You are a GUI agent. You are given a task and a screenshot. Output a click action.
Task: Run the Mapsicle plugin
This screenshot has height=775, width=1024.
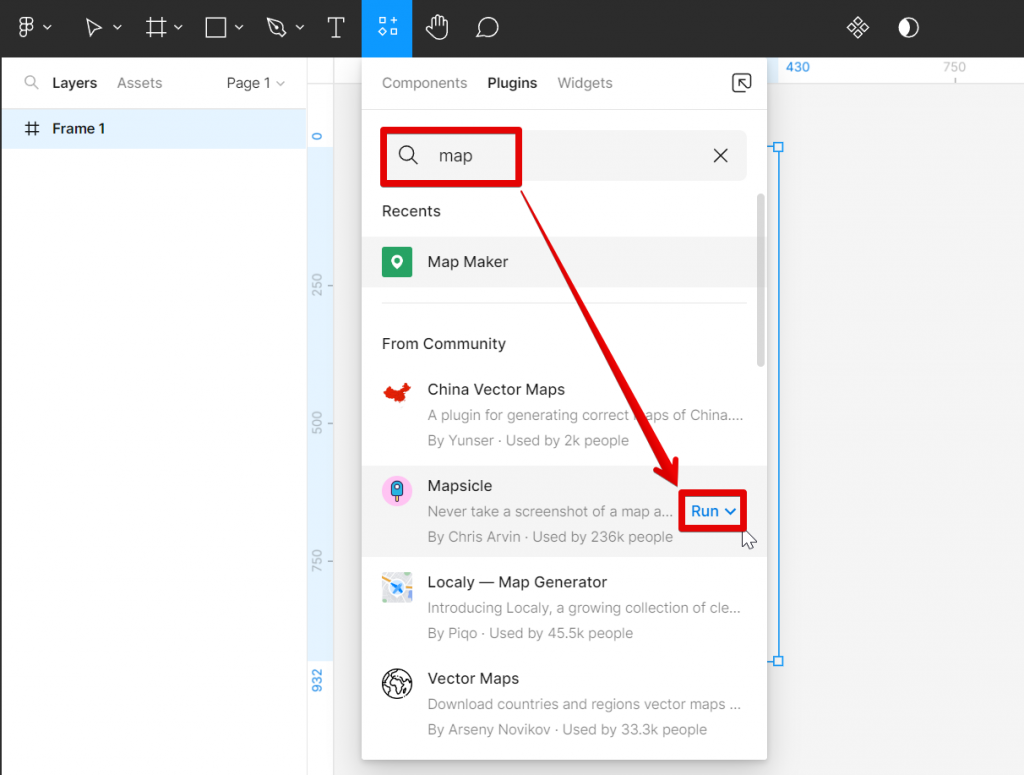[705, 510]
